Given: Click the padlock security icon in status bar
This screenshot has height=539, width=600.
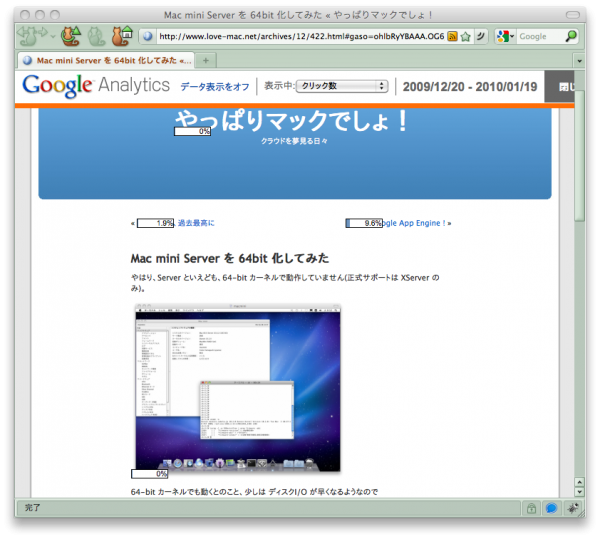Looking at the screenshot, I should (531, 508).
